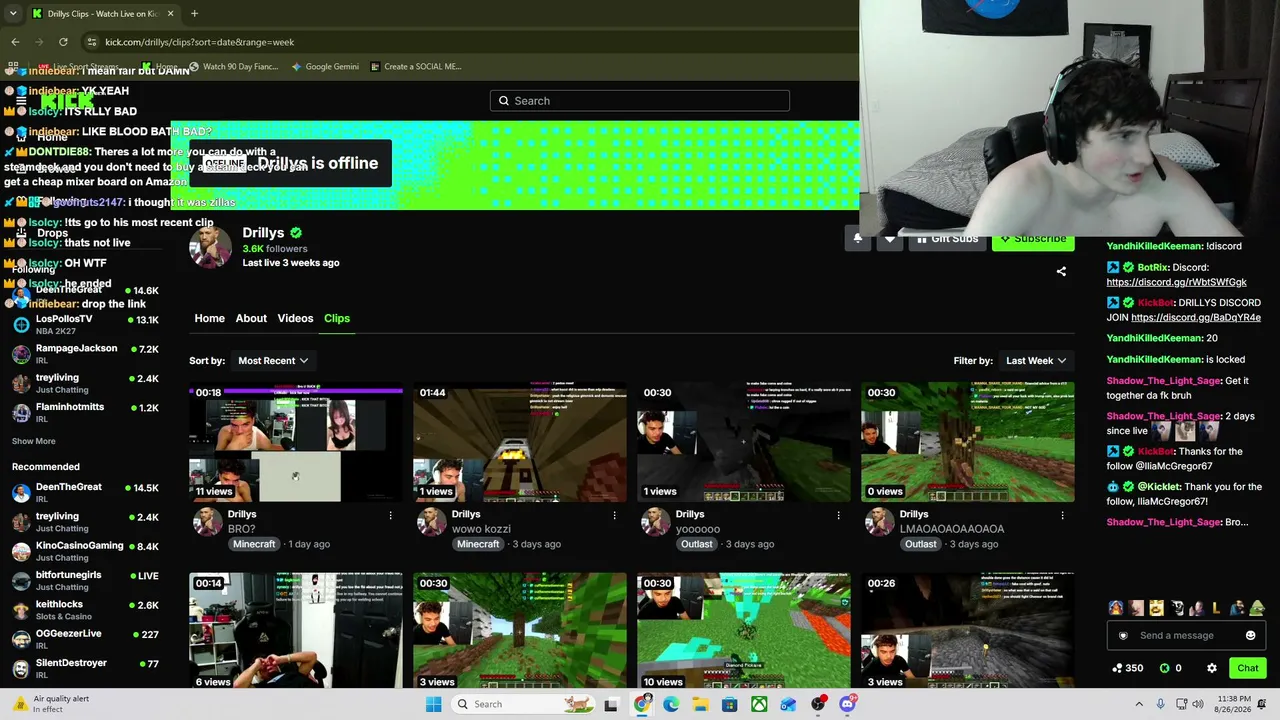Image resolution: width=1280 pixels, height=720 pixels.
Task: Insert the Pepe frog emote
Action: click(1256, 608)
